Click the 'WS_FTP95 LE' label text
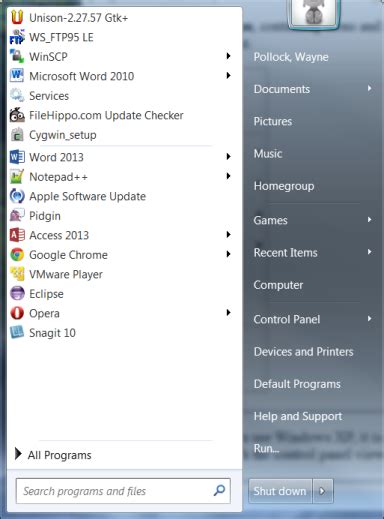384x519 pixels. pos(61,38)
